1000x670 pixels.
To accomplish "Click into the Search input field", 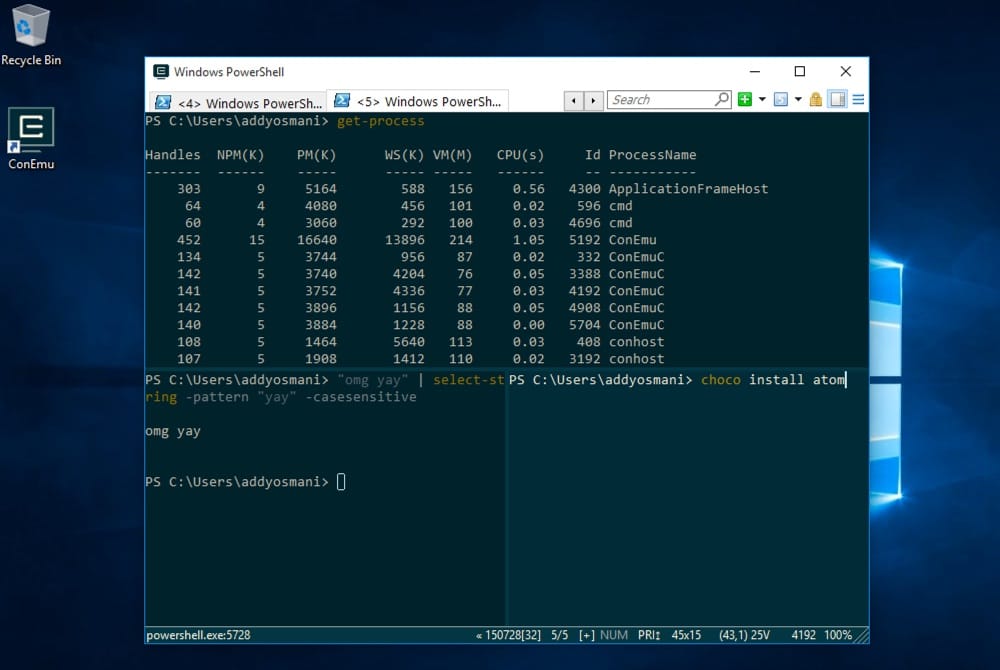I will coord(660,100).
